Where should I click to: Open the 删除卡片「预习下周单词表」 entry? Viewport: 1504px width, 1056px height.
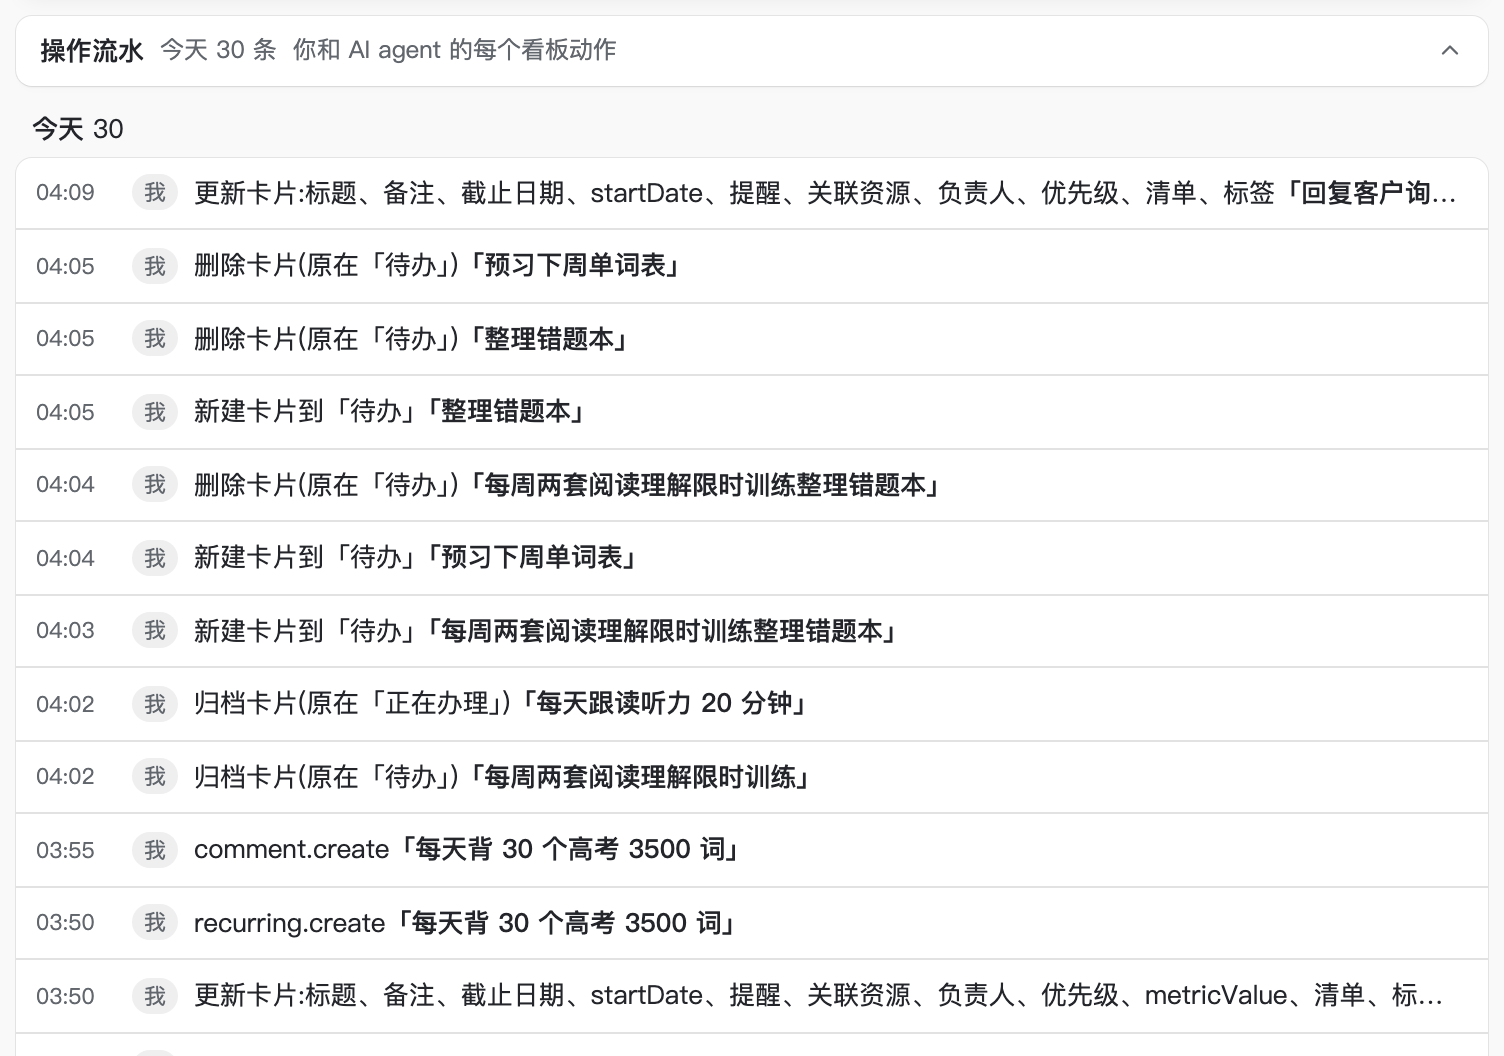click(x=752, y=266)
